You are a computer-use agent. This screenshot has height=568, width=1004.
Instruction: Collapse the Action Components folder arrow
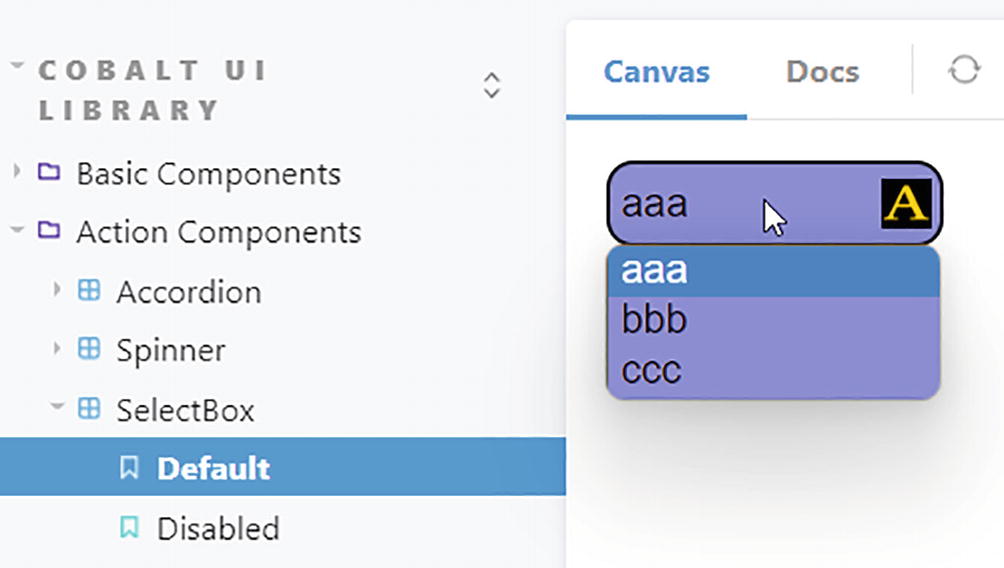coord(17,231)
